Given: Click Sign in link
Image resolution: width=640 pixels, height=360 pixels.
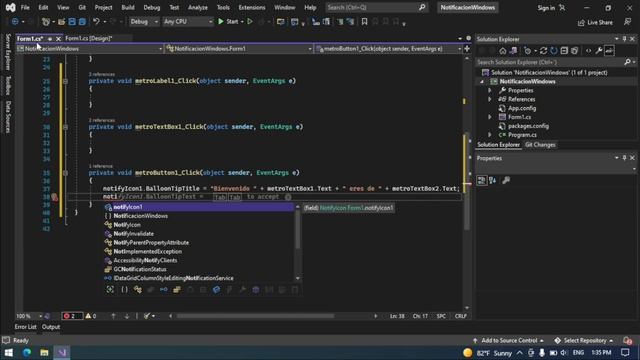Looking at the screenshot, I should (546, 8).
